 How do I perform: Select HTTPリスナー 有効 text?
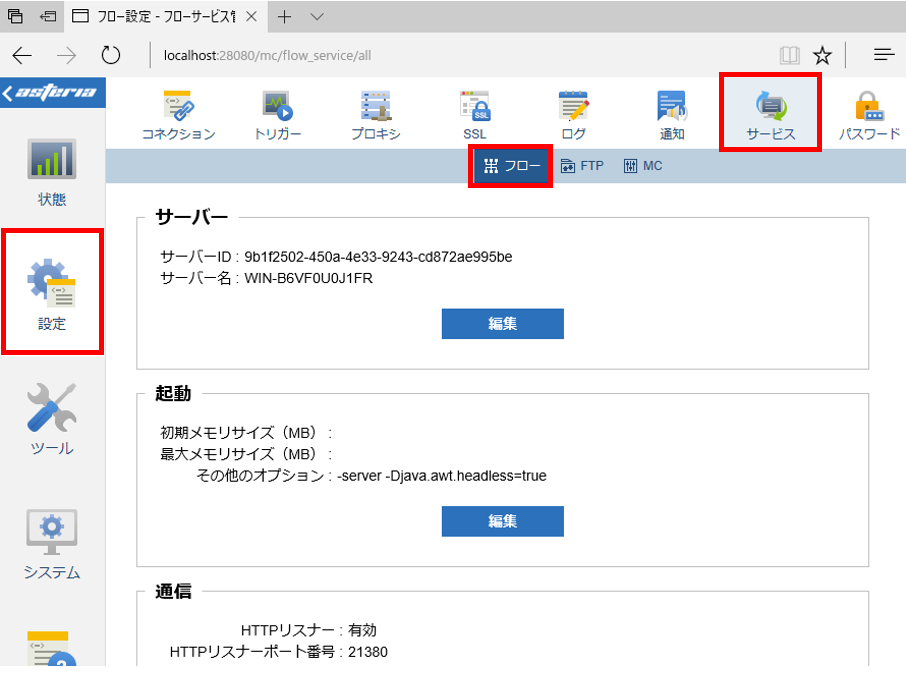(x=362, y=630)
